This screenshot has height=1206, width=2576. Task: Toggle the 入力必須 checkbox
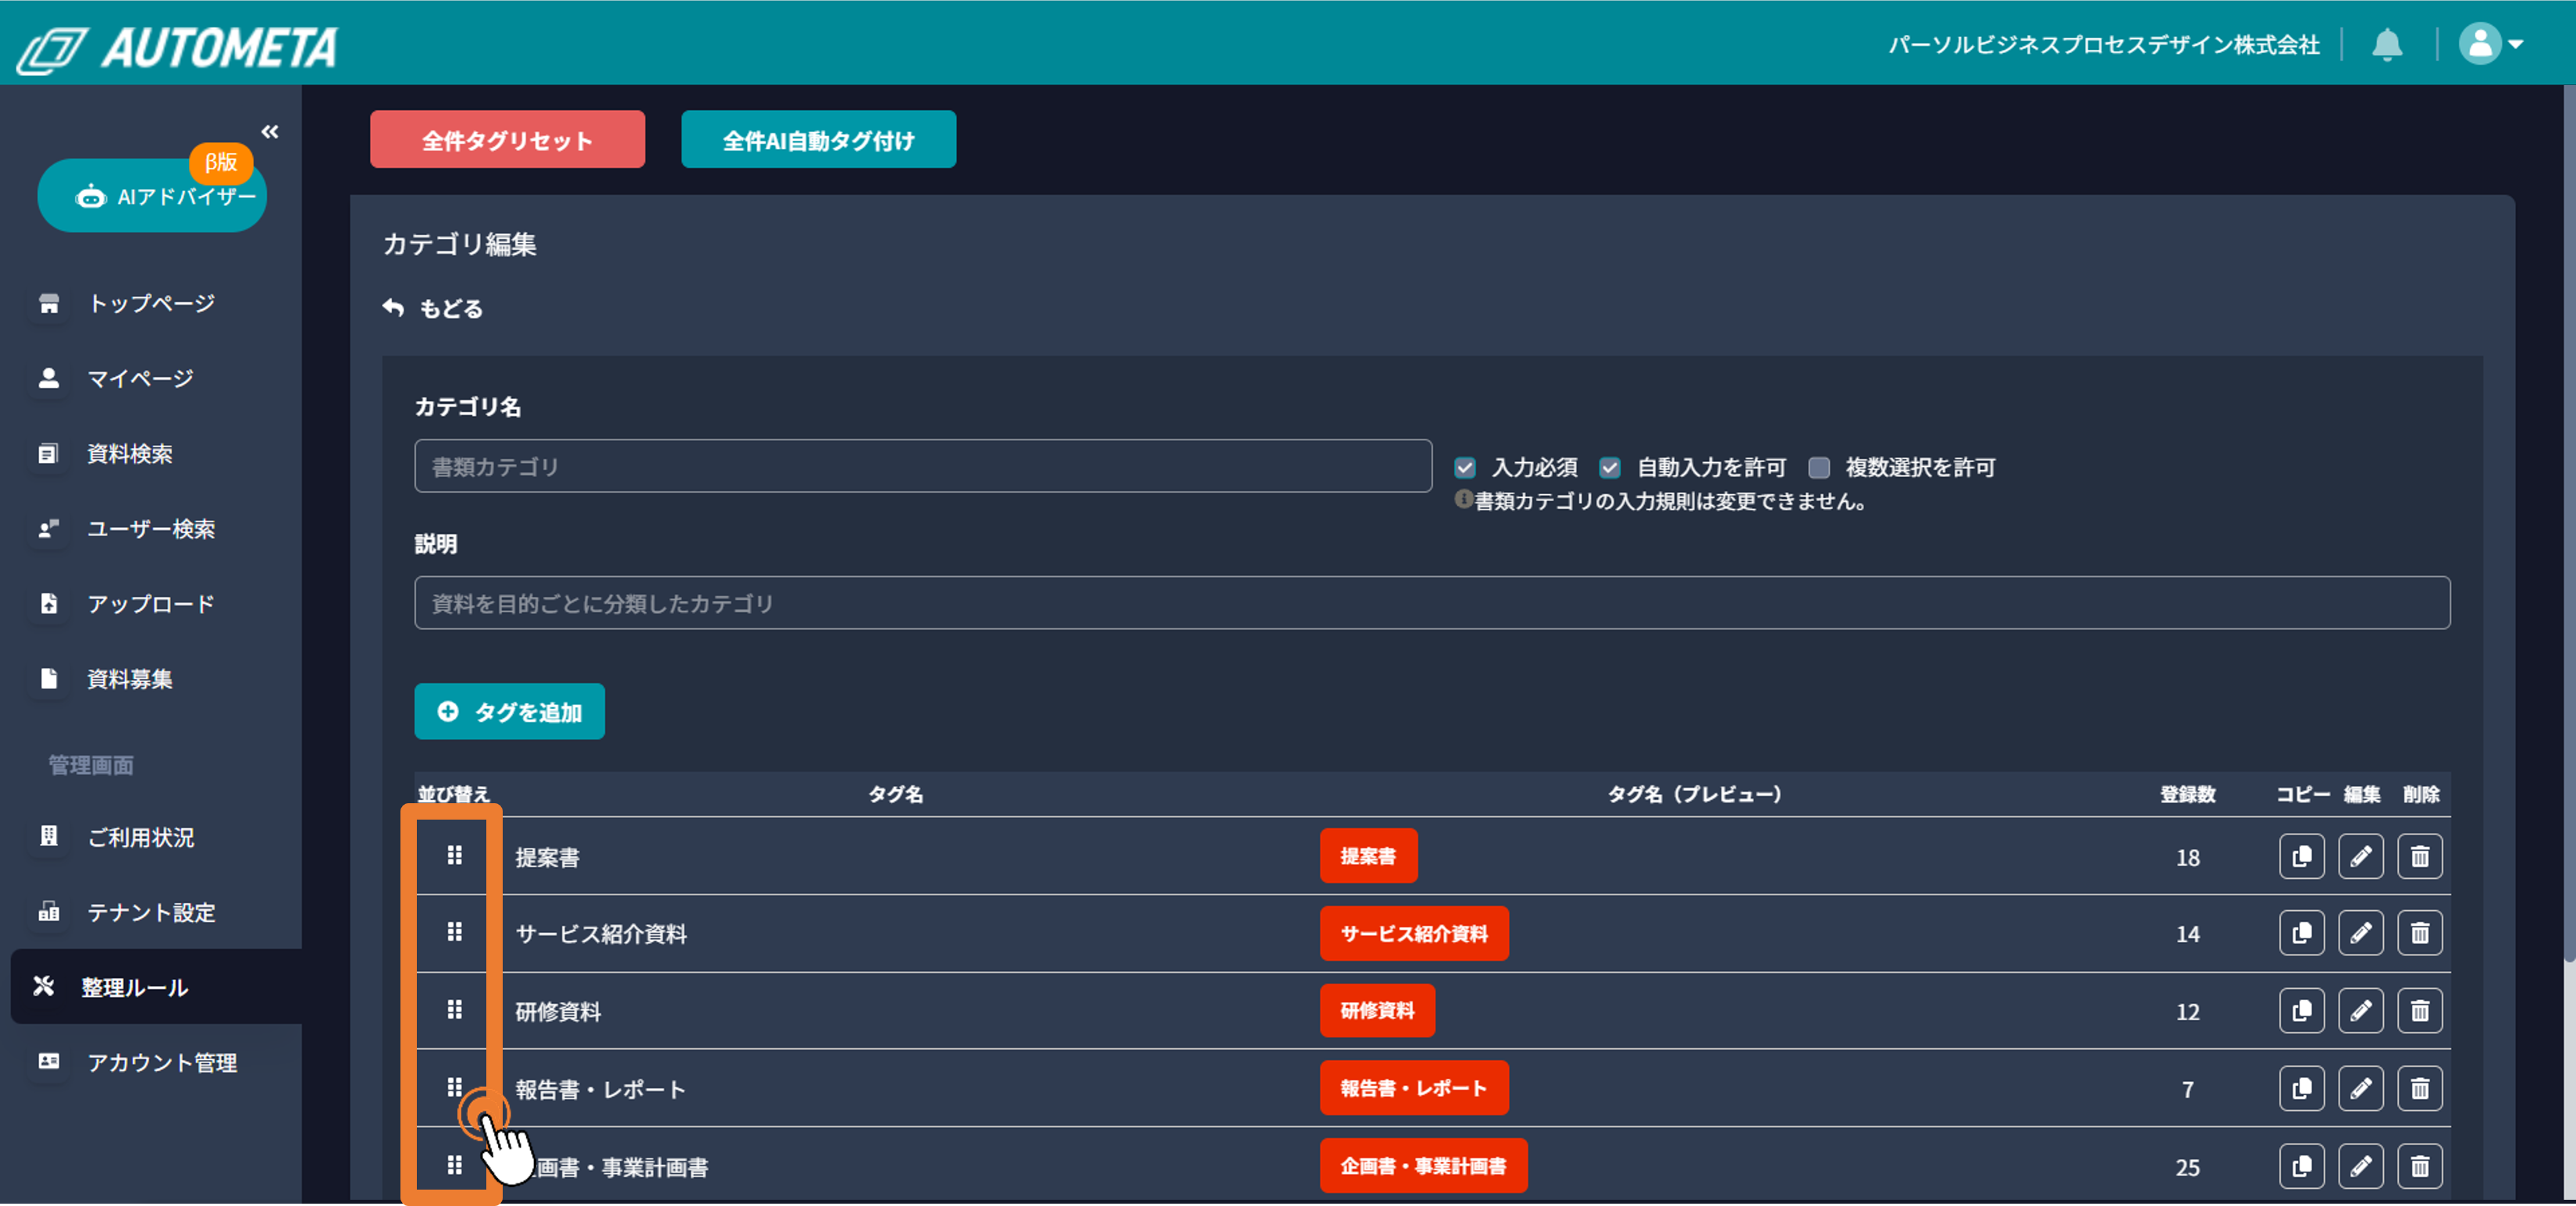click(x=1465, y=468)
